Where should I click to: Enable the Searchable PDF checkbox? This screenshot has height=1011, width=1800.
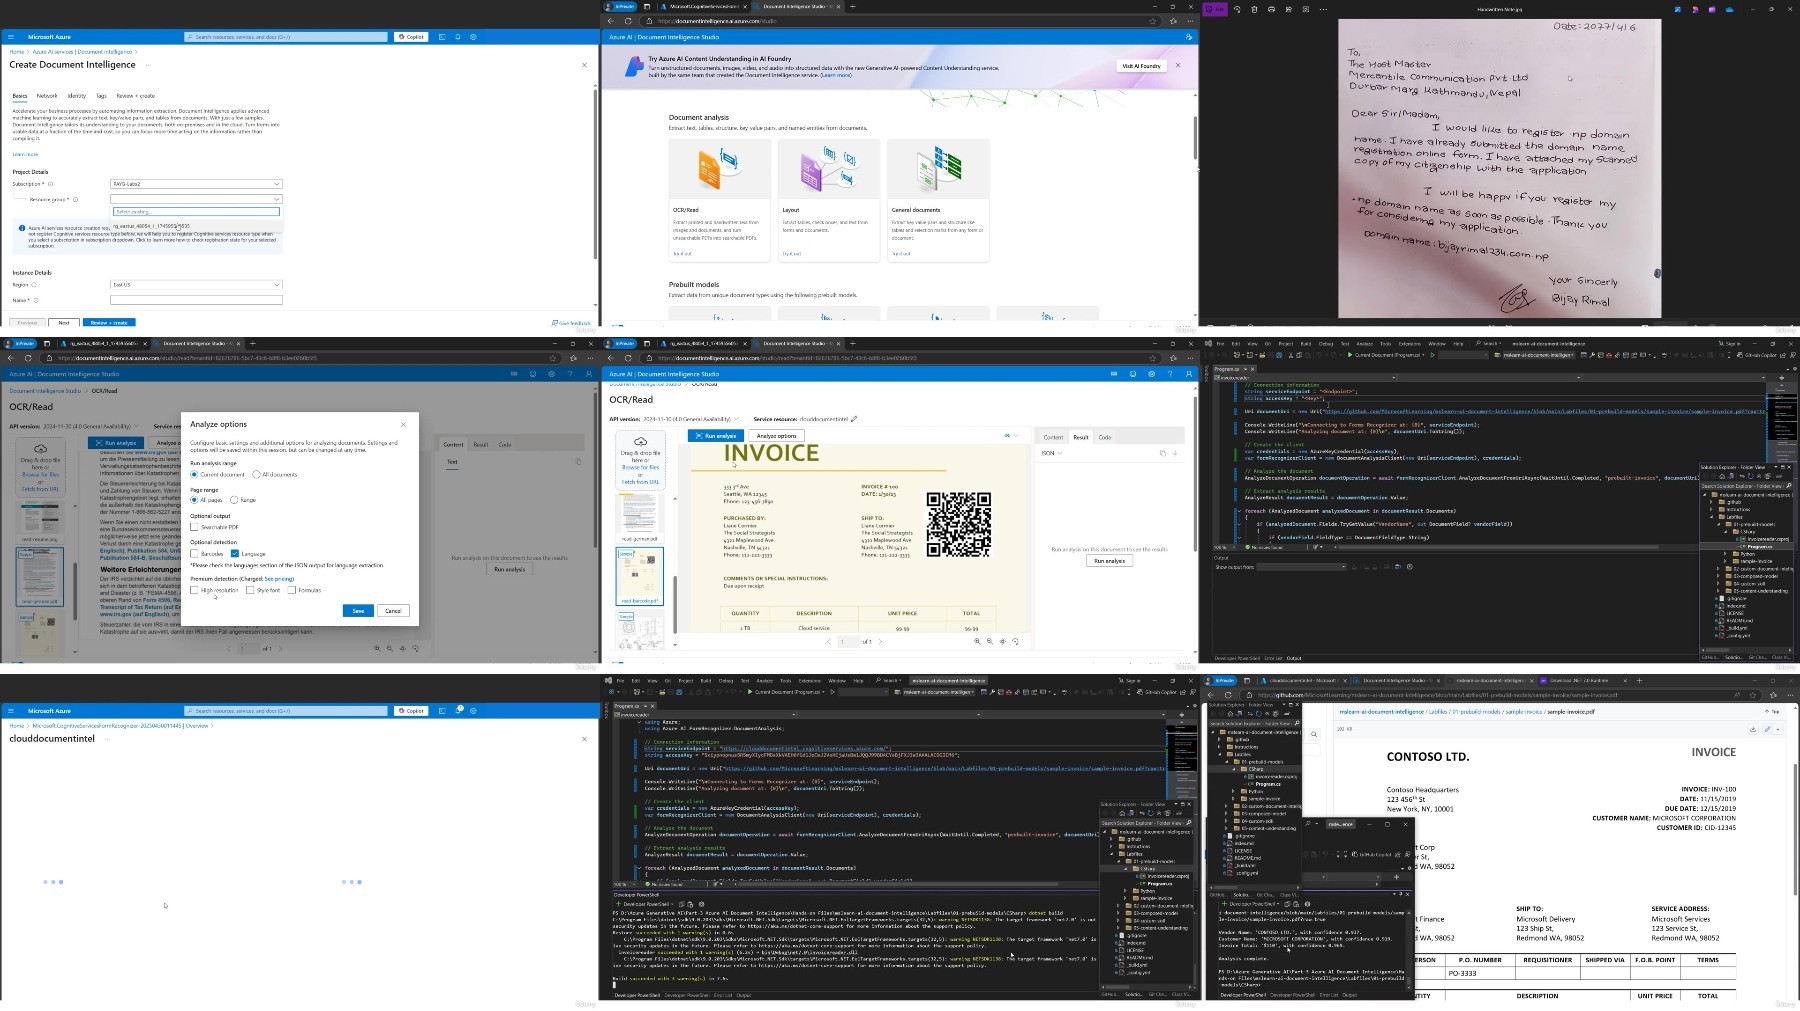pyautogui.click(x=194, y=527)
